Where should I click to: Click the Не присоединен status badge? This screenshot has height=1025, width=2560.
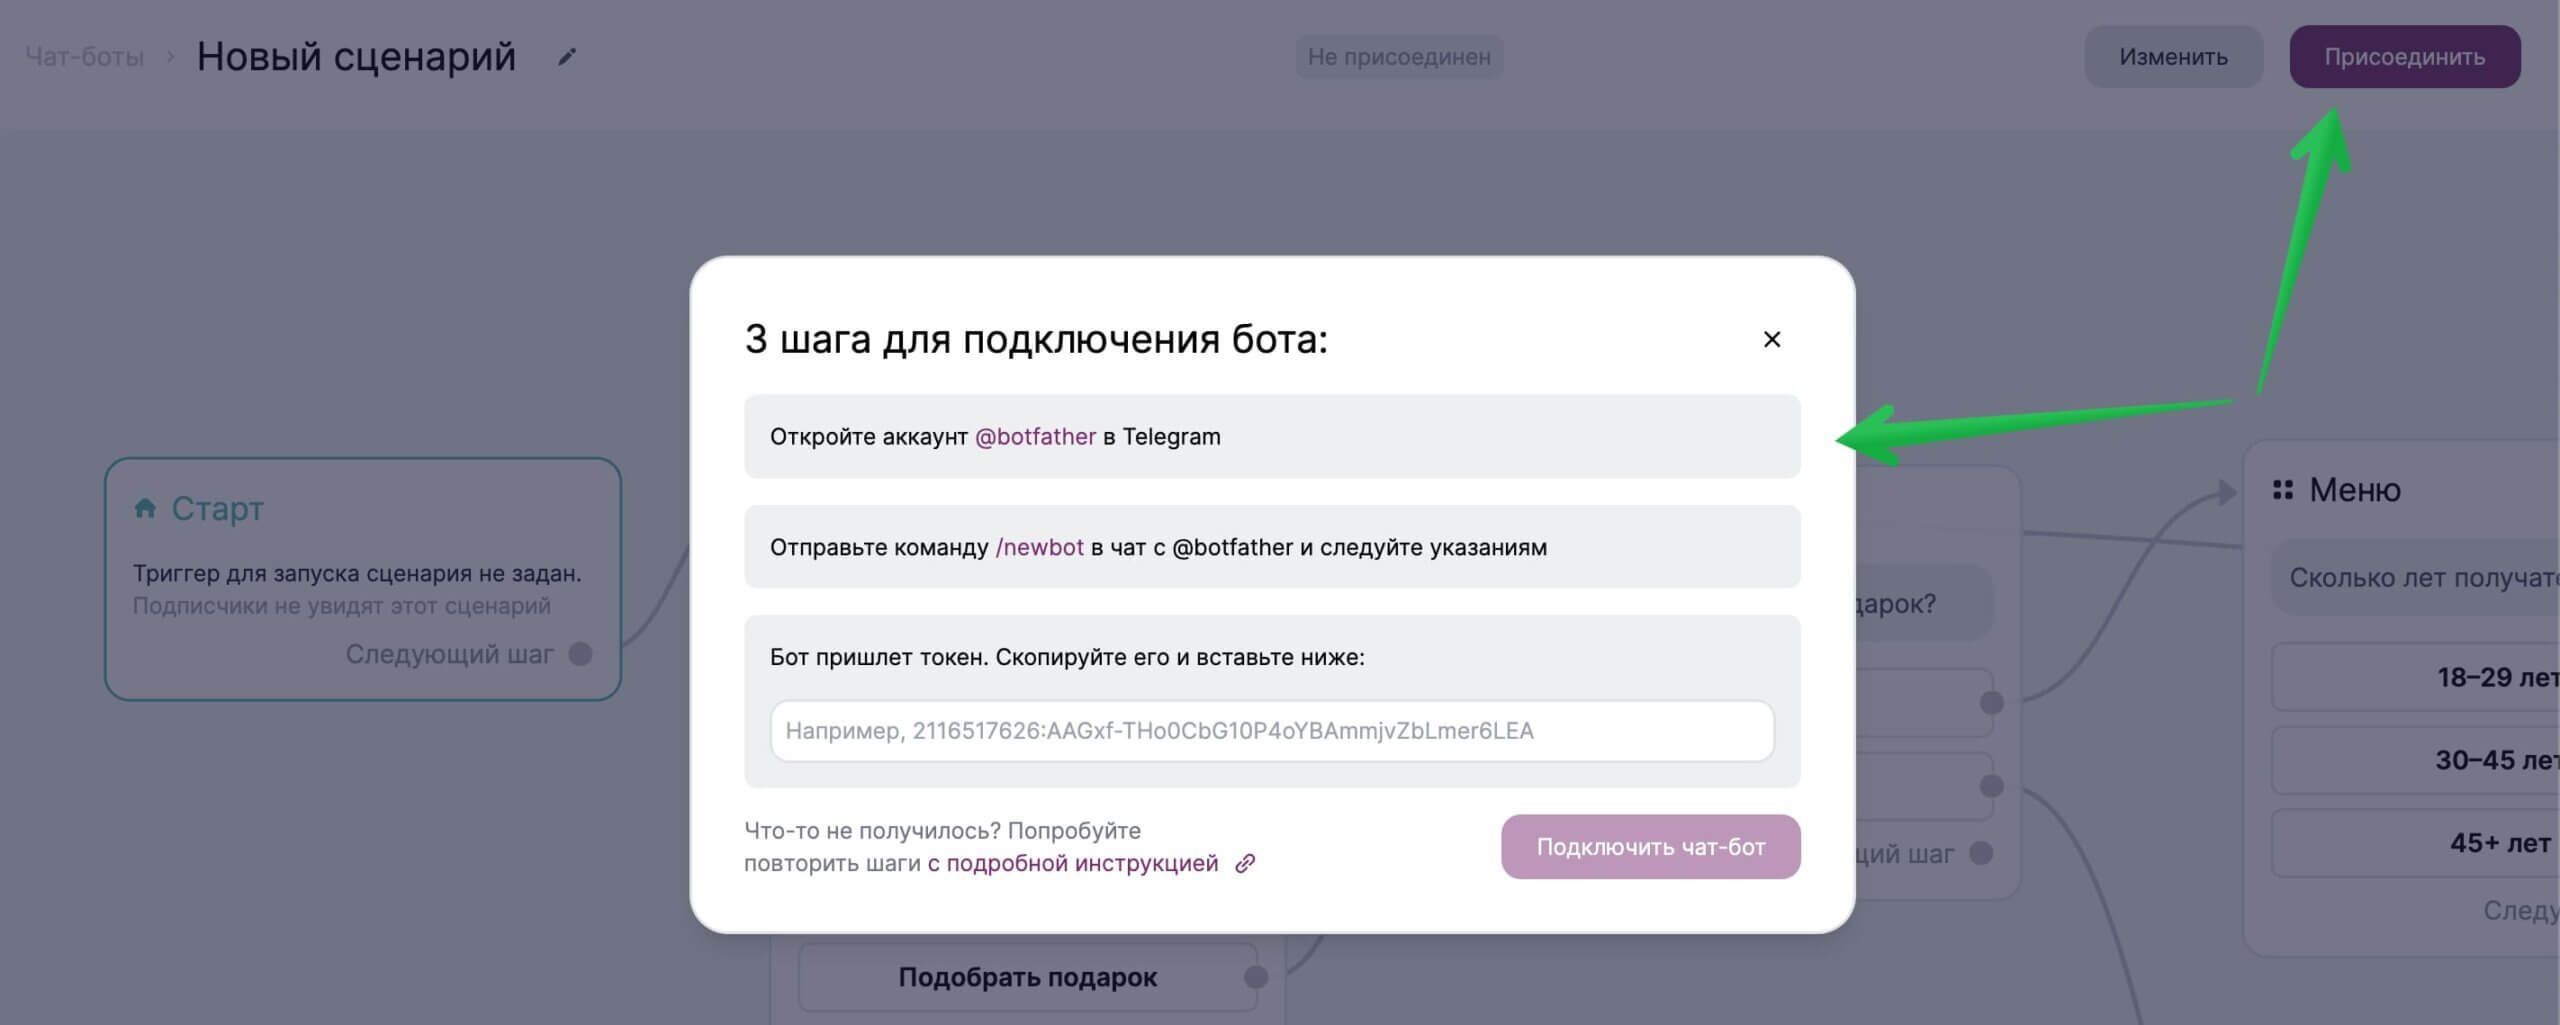coord(1399,57)
